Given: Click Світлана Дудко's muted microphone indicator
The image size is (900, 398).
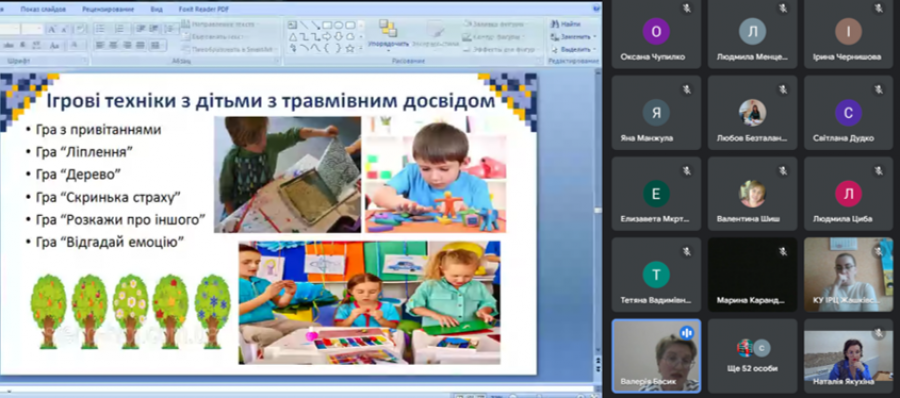Looking at the screenshot, I should click(x=878, y=90).
